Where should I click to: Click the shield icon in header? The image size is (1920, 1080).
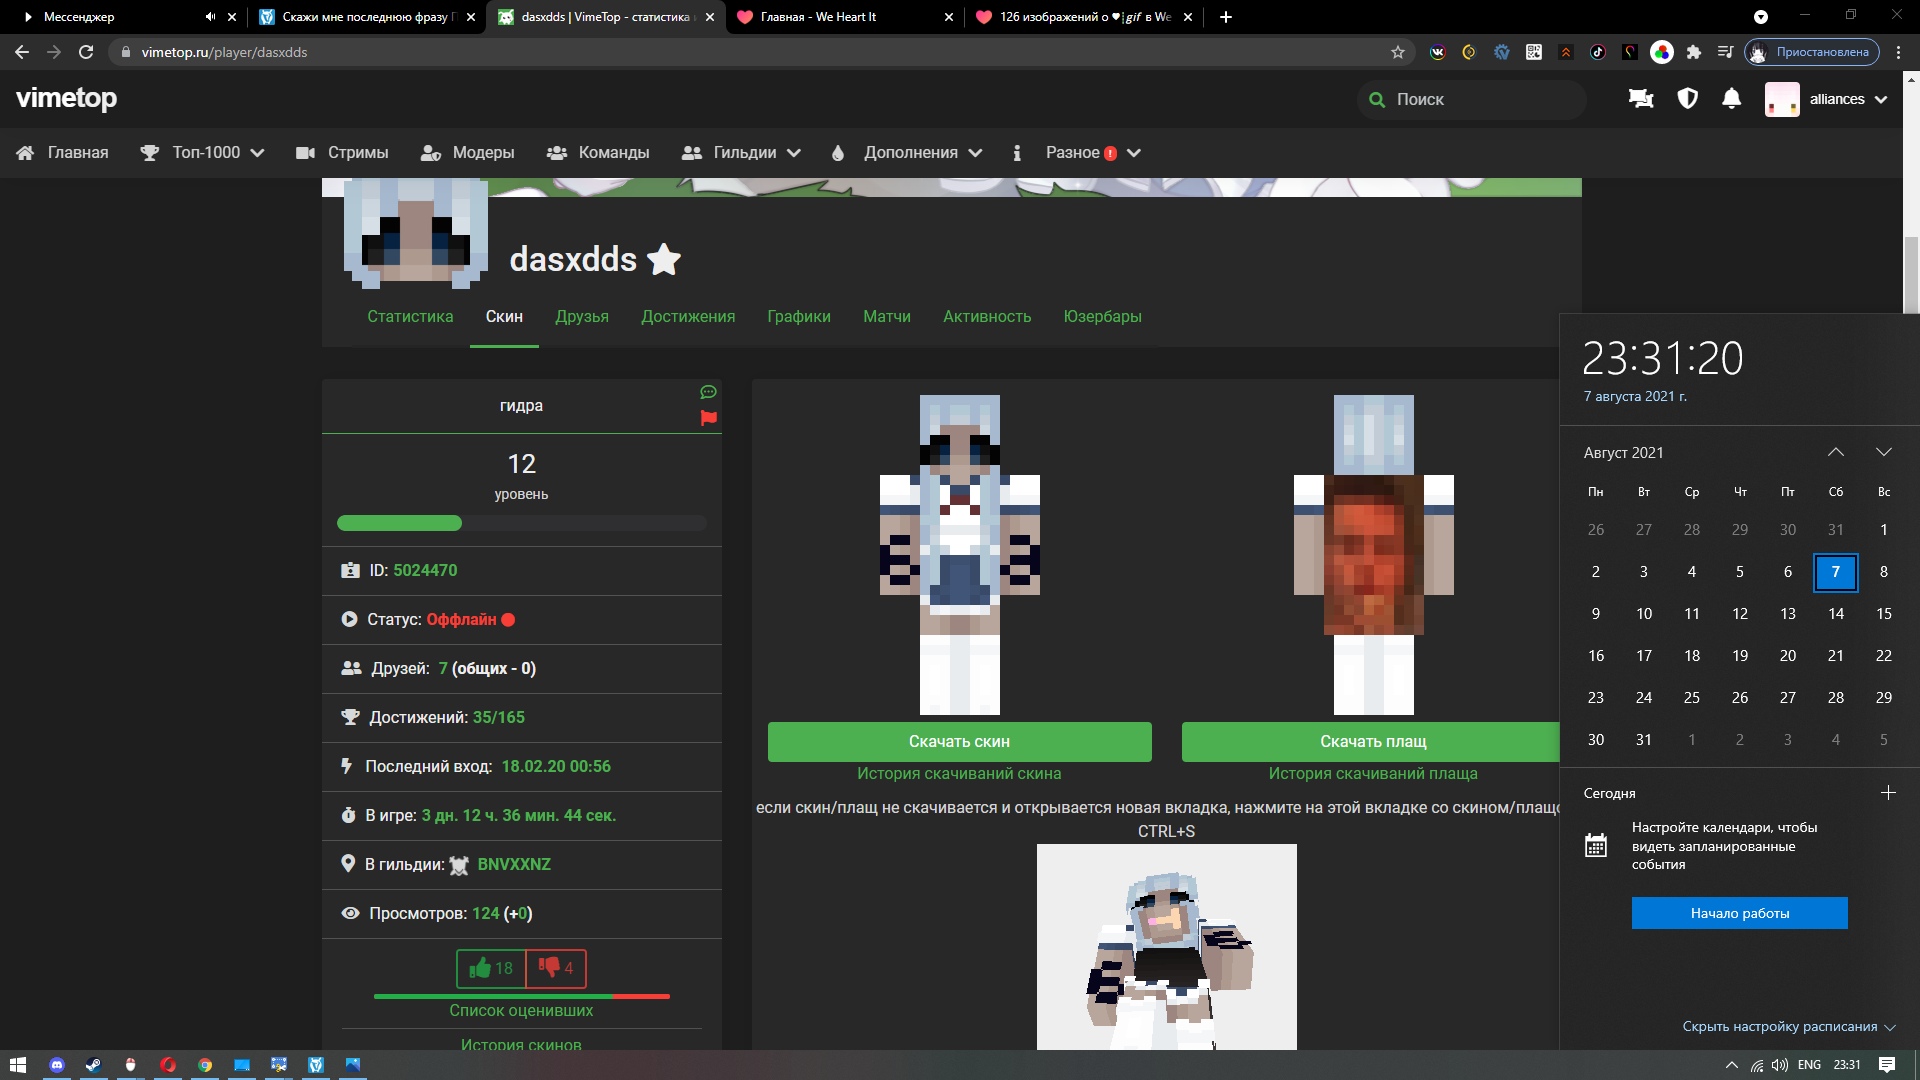(x=1688, y=99)
